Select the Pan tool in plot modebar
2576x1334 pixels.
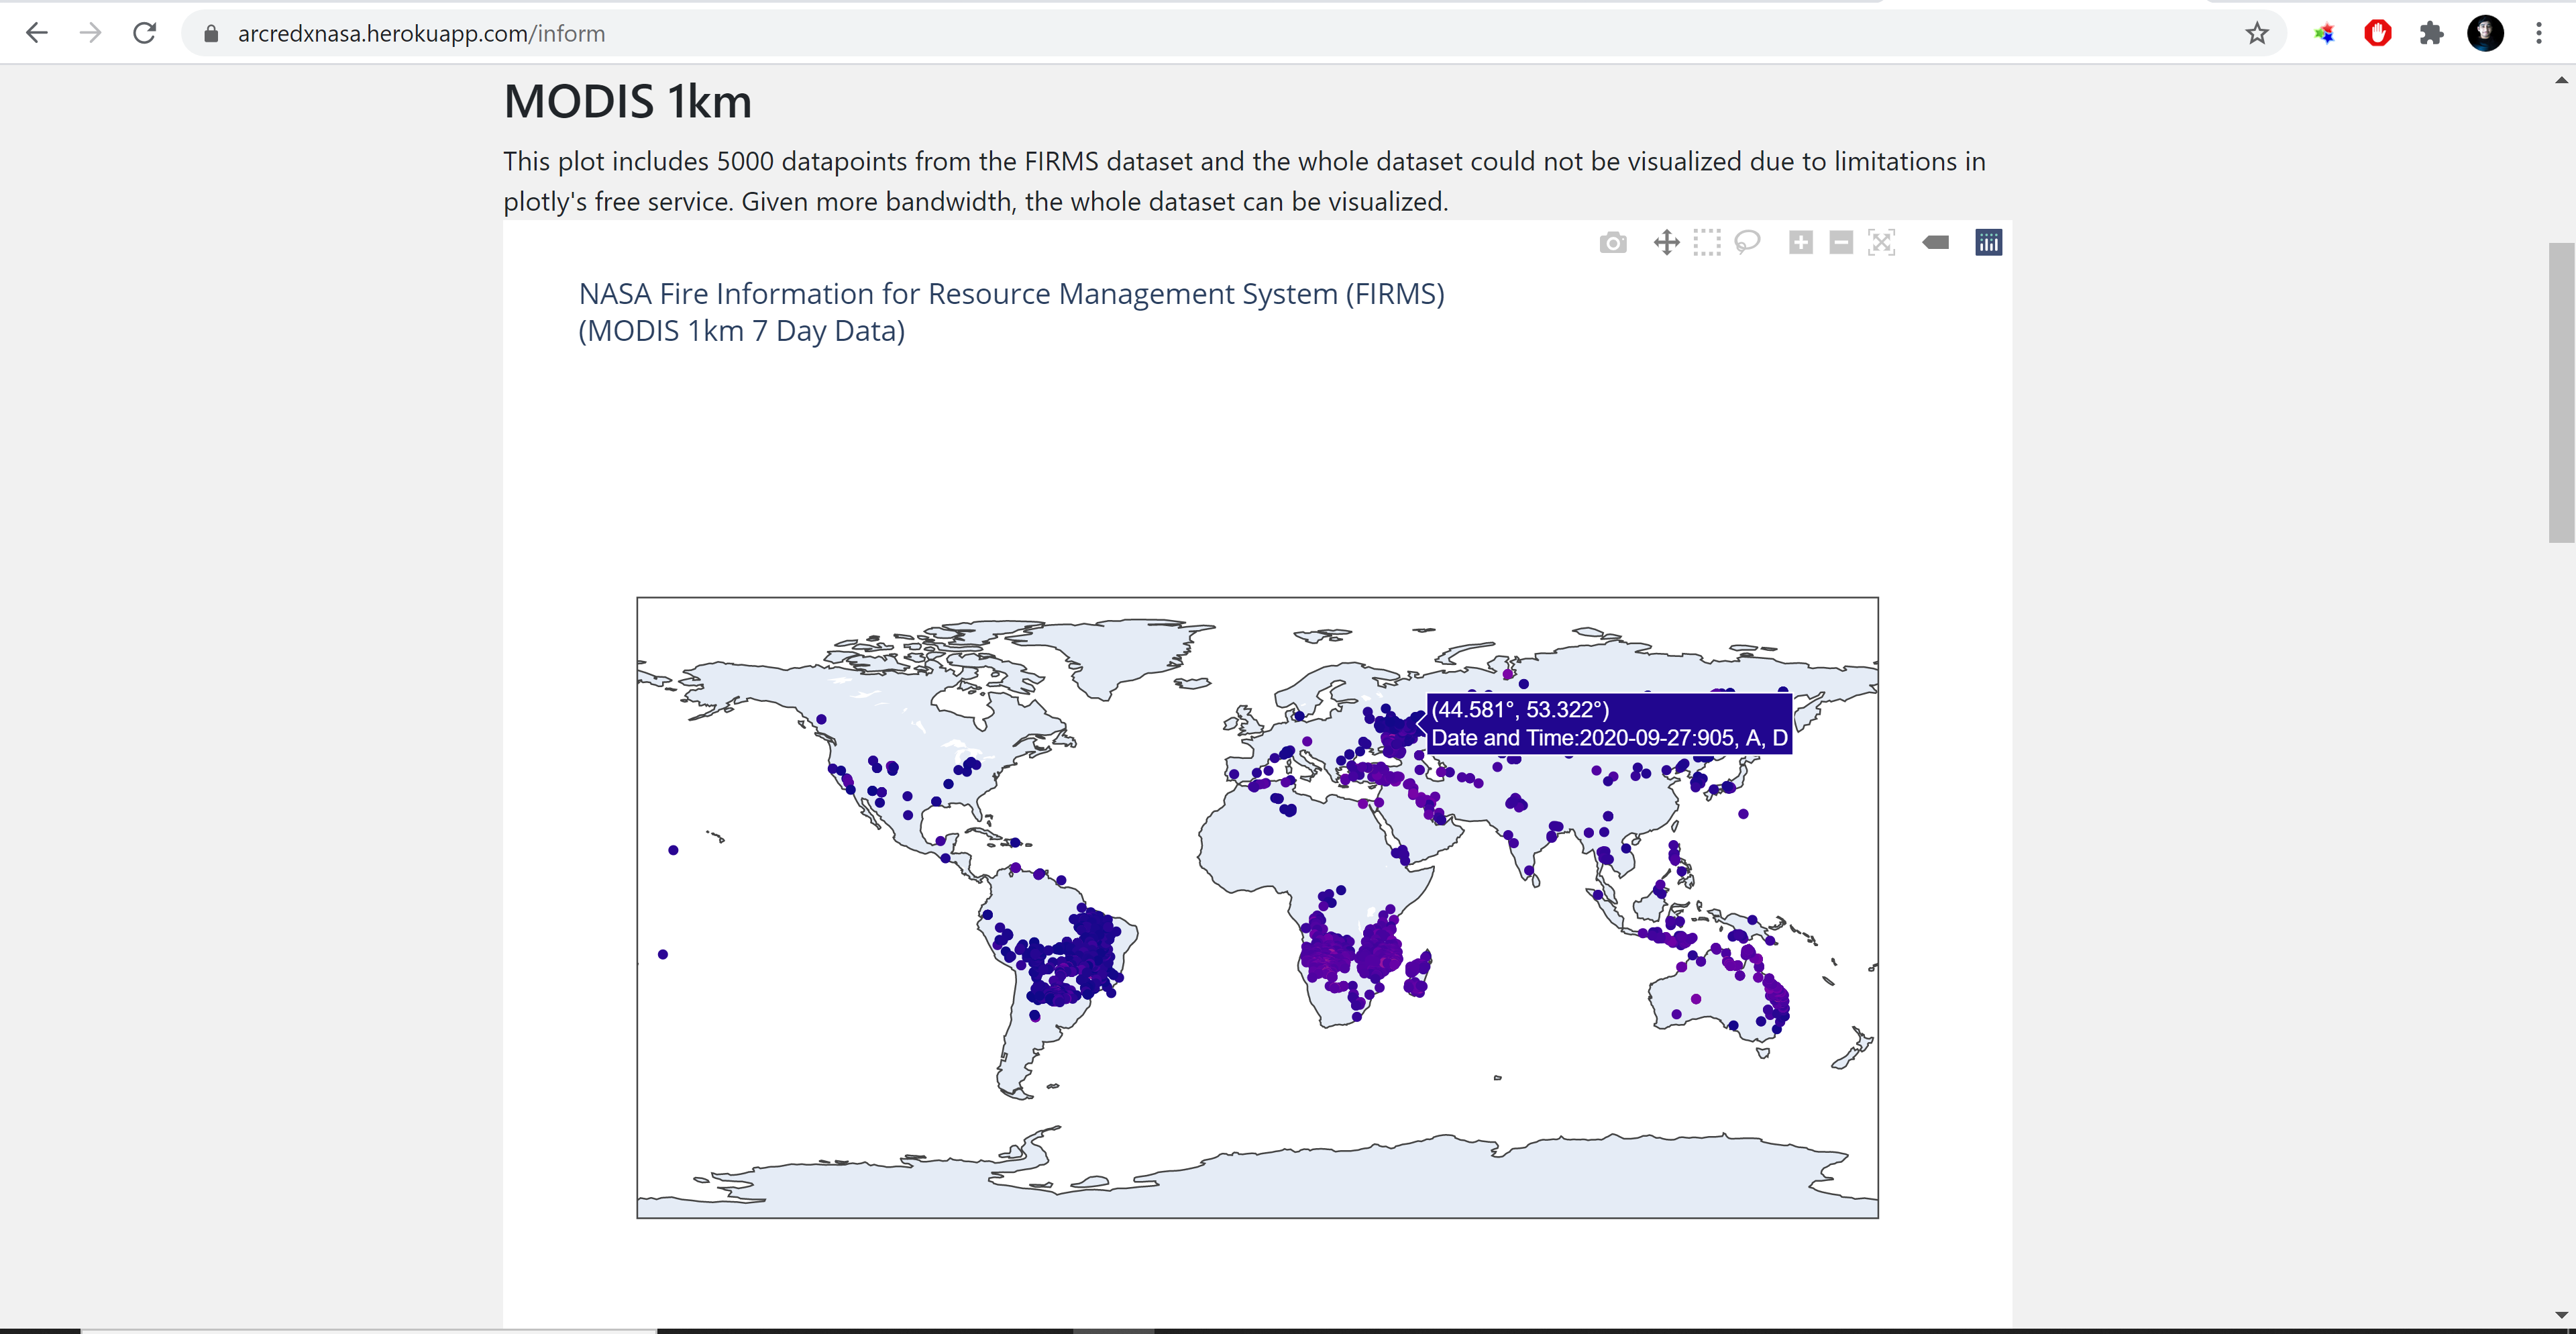[1666, 243]
